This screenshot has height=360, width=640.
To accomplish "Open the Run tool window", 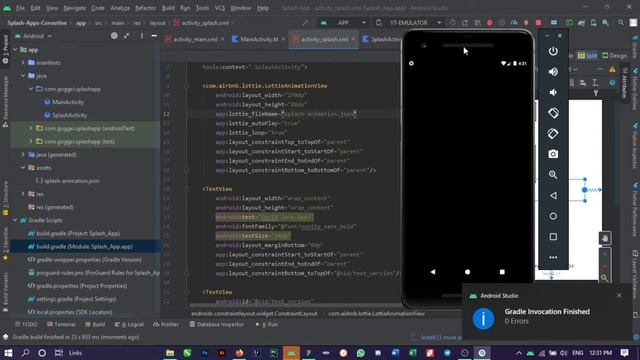I will [267, 324].
